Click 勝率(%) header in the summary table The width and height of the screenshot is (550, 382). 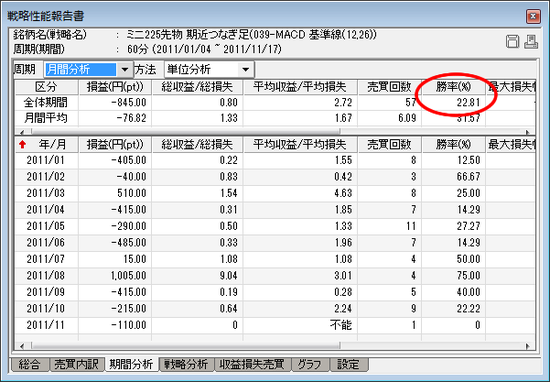pos(454,87)
